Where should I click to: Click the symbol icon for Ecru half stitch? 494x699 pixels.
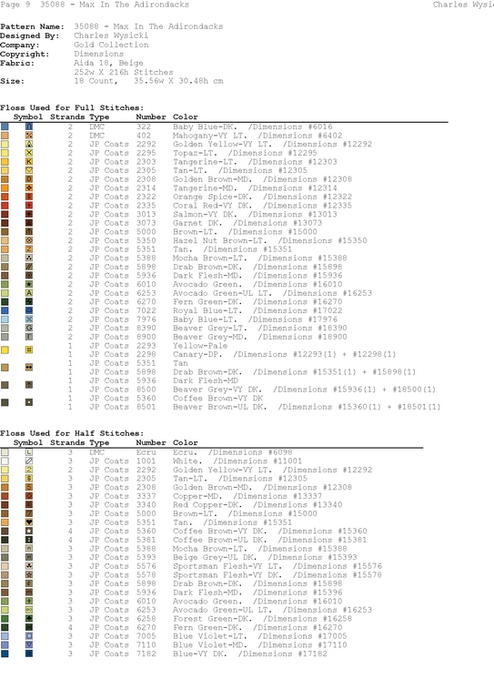click(x=29, y=452)
